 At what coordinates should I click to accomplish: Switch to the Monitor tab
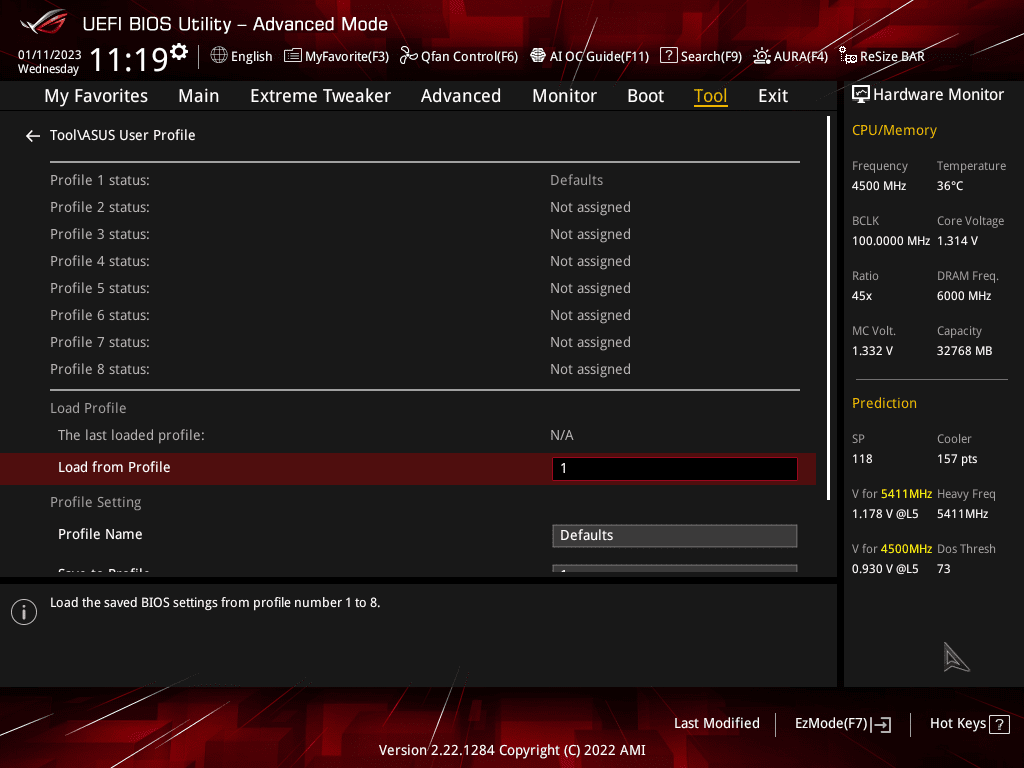pos(564,96)
